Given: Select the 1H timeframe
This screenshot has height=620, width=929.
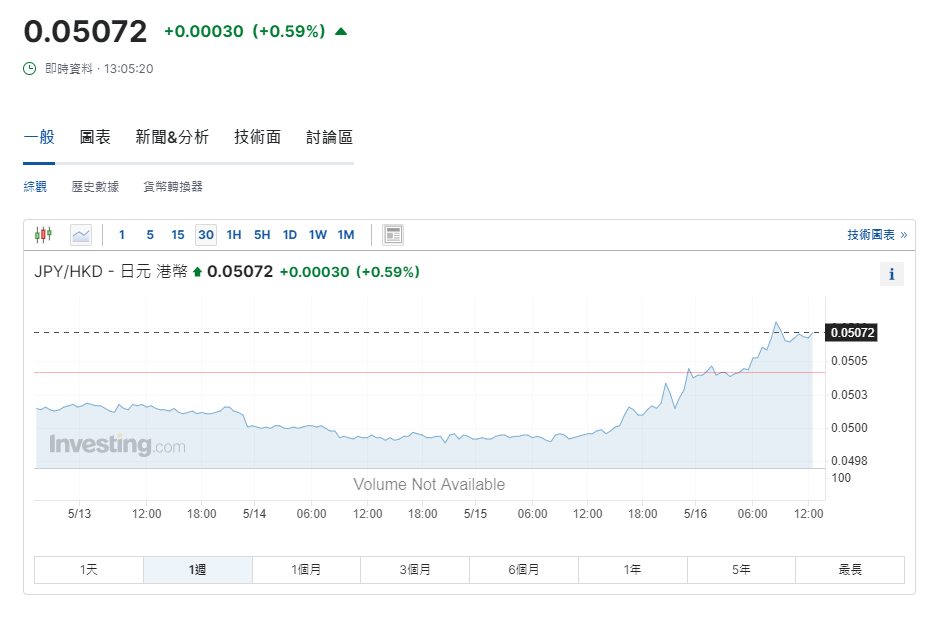Looking at the screenshot, I should tap(233, 234).
